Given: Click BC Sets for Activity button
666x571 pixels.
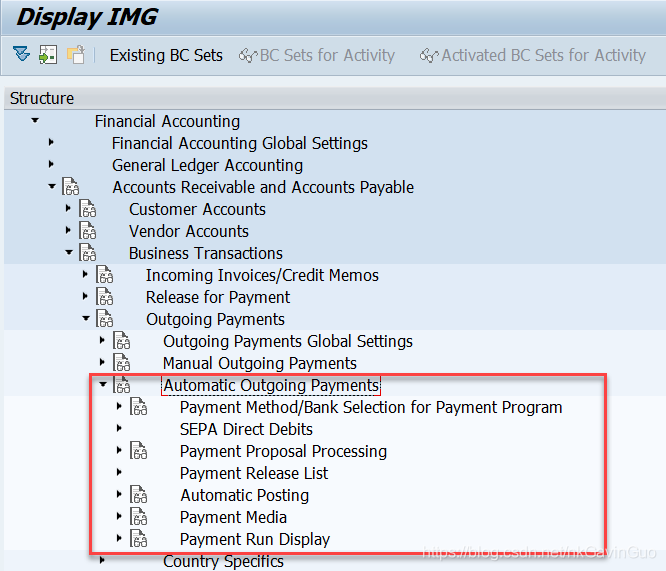Looking at the screenshot, I should pyautogui.click(x=317, y=55).
